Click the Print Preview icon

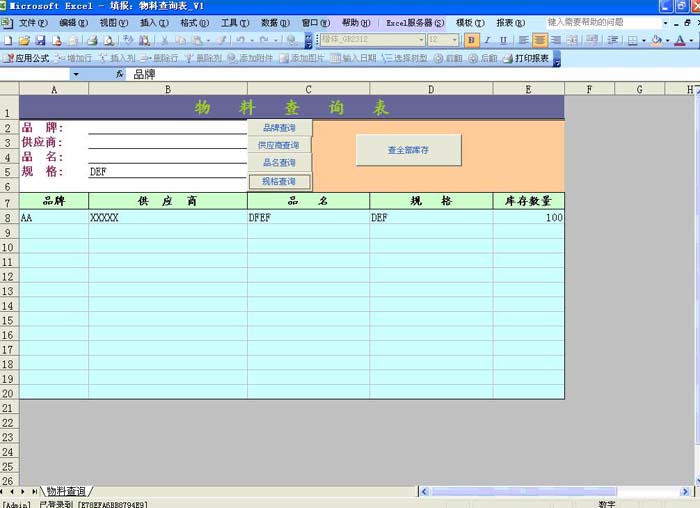tap(108, 40)
